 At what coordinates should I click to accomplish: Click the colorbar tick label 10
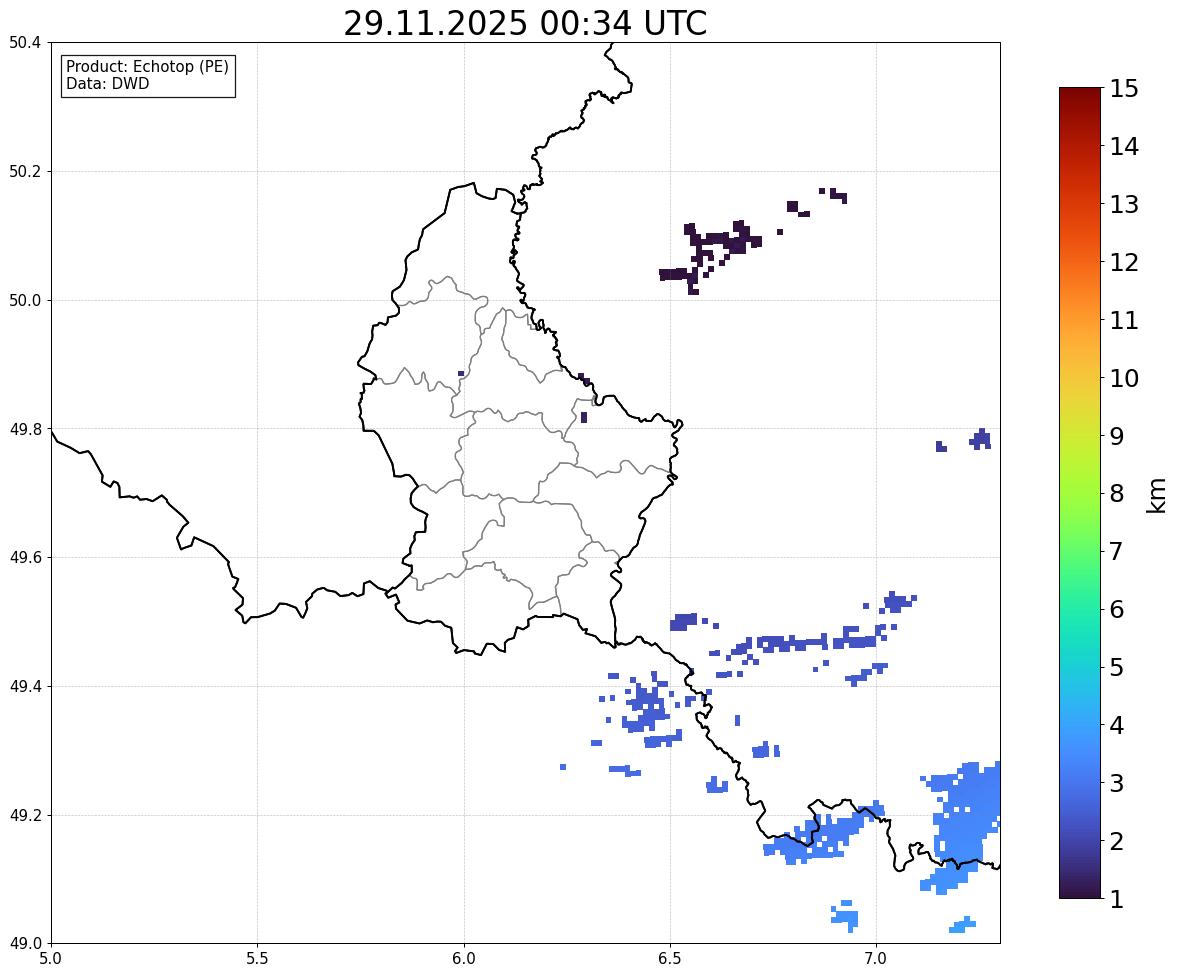pyautogui.click(x=1125, y=378)
